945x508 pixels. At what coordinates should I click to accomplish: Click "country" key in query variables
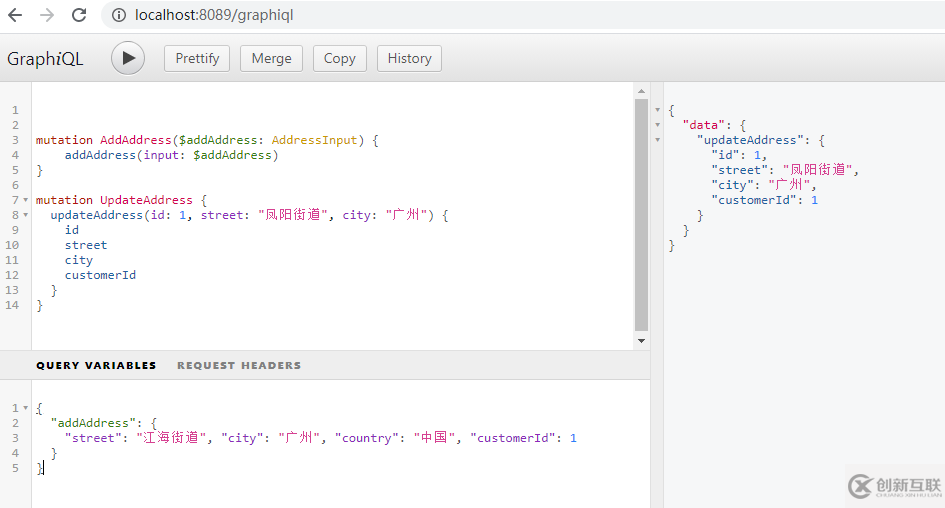click(x=366, y=438)
